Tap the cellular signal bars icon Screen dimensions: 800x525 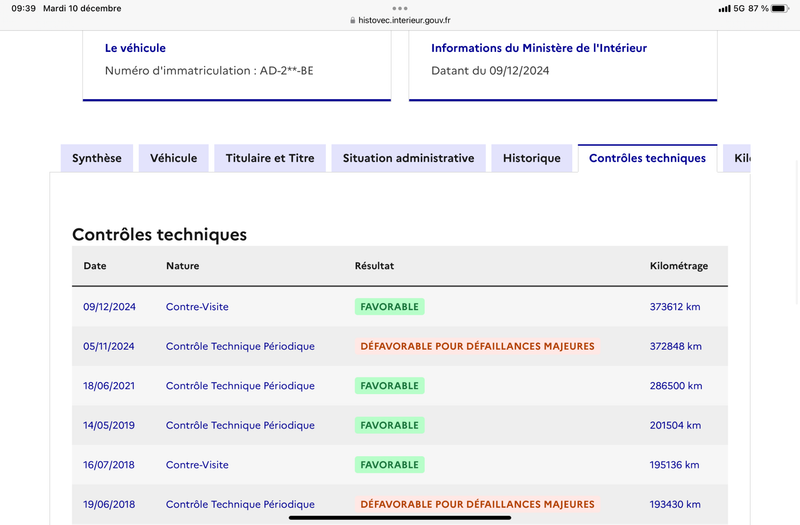pos(724,9)
